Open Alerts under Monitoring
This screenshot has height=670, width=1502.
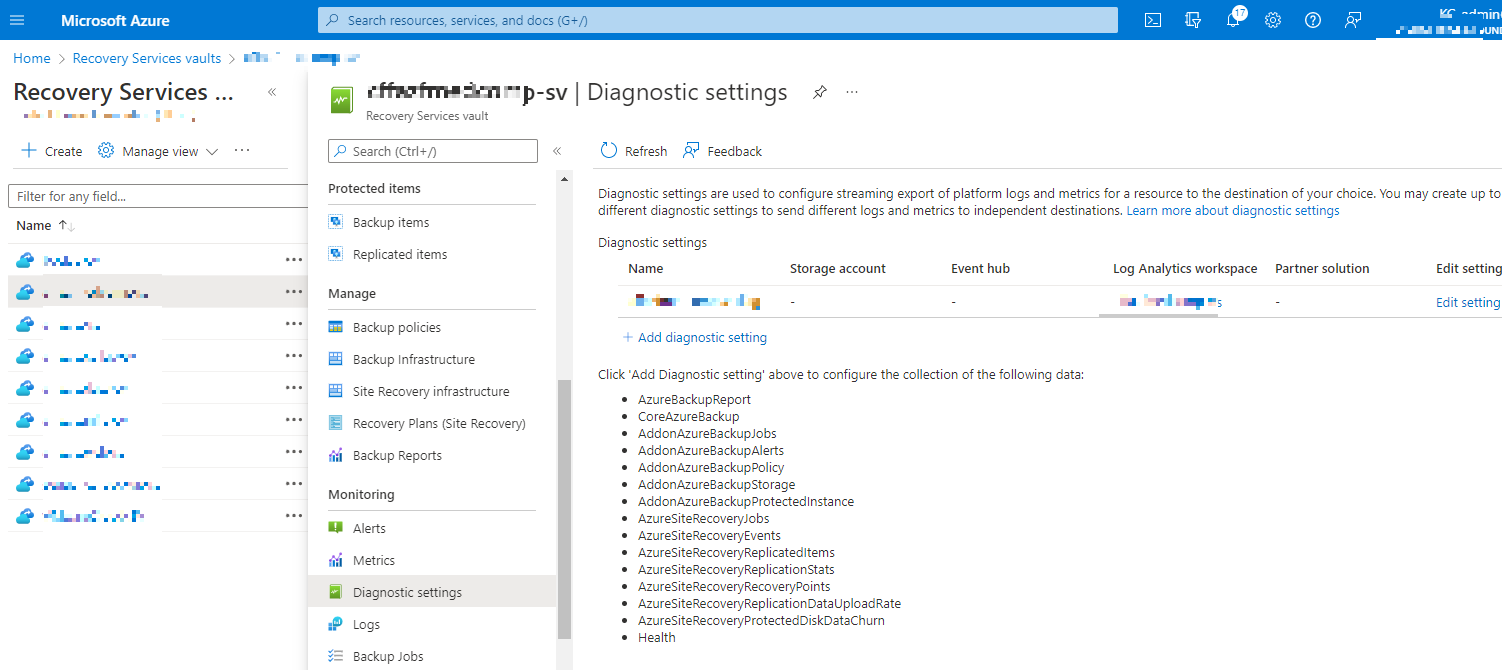coord(369,528)
